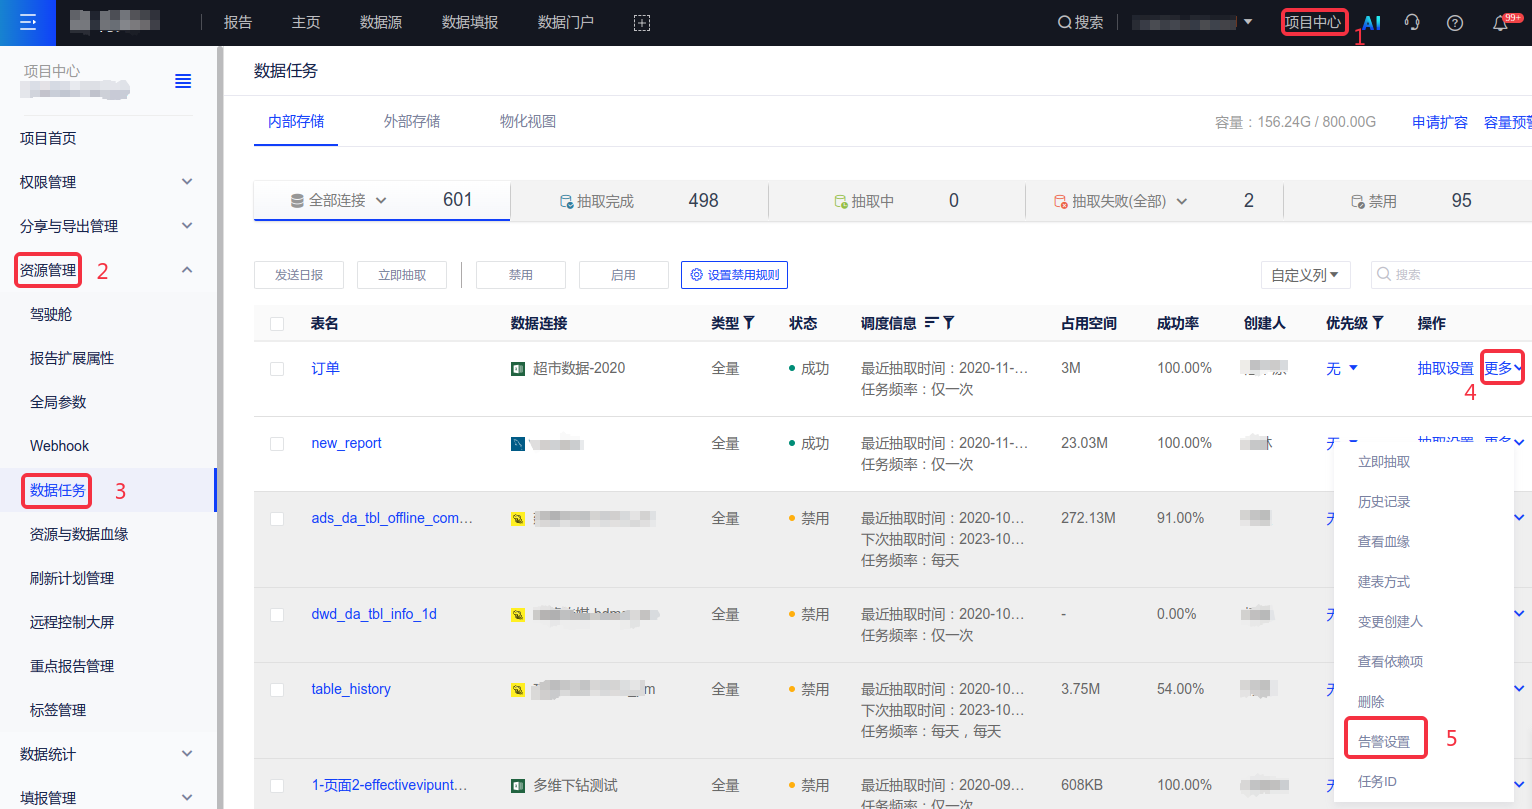
Task: Click the sidebar list toggle icon
Action: (x=183, y=81)
